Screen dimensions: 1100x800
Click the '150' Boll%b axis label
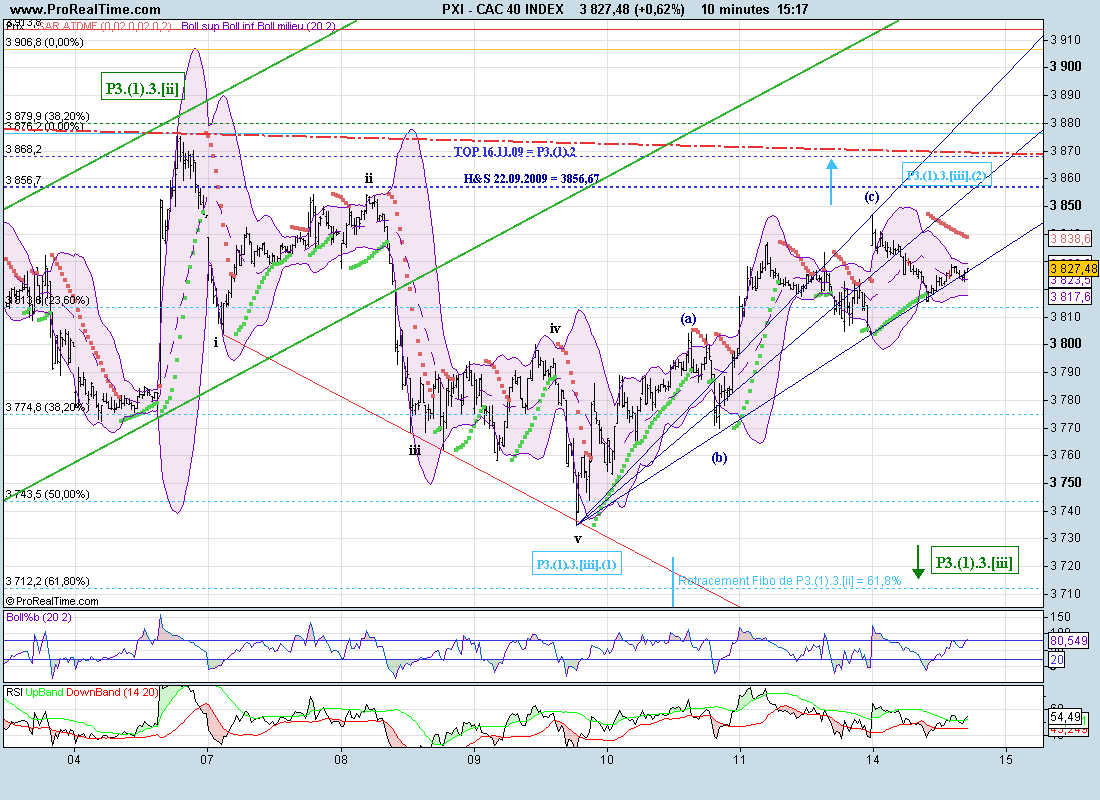(1061, 617)
